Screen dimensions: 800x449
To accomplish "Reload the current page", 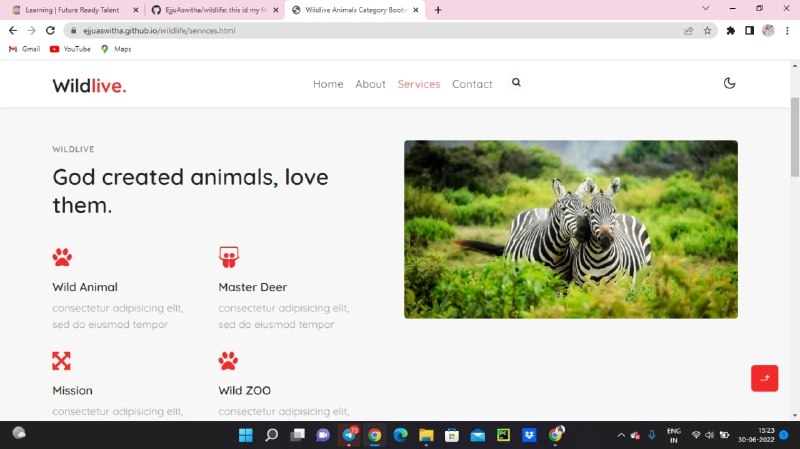I will [50, 31].
